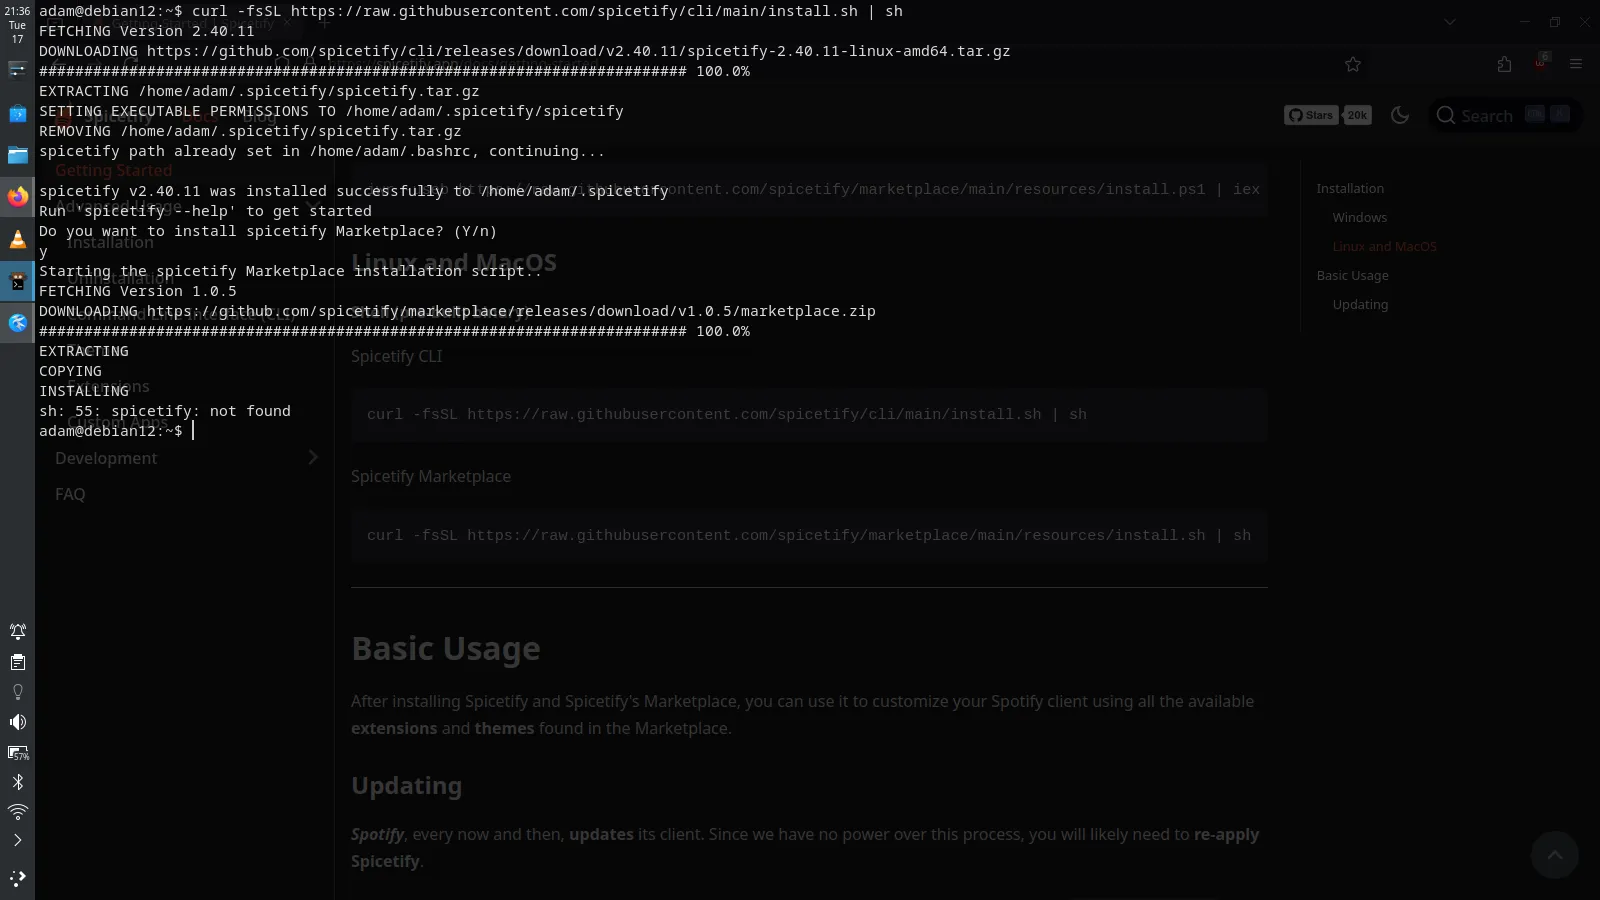Jump to Updating in the page contents

[1360, 304]
